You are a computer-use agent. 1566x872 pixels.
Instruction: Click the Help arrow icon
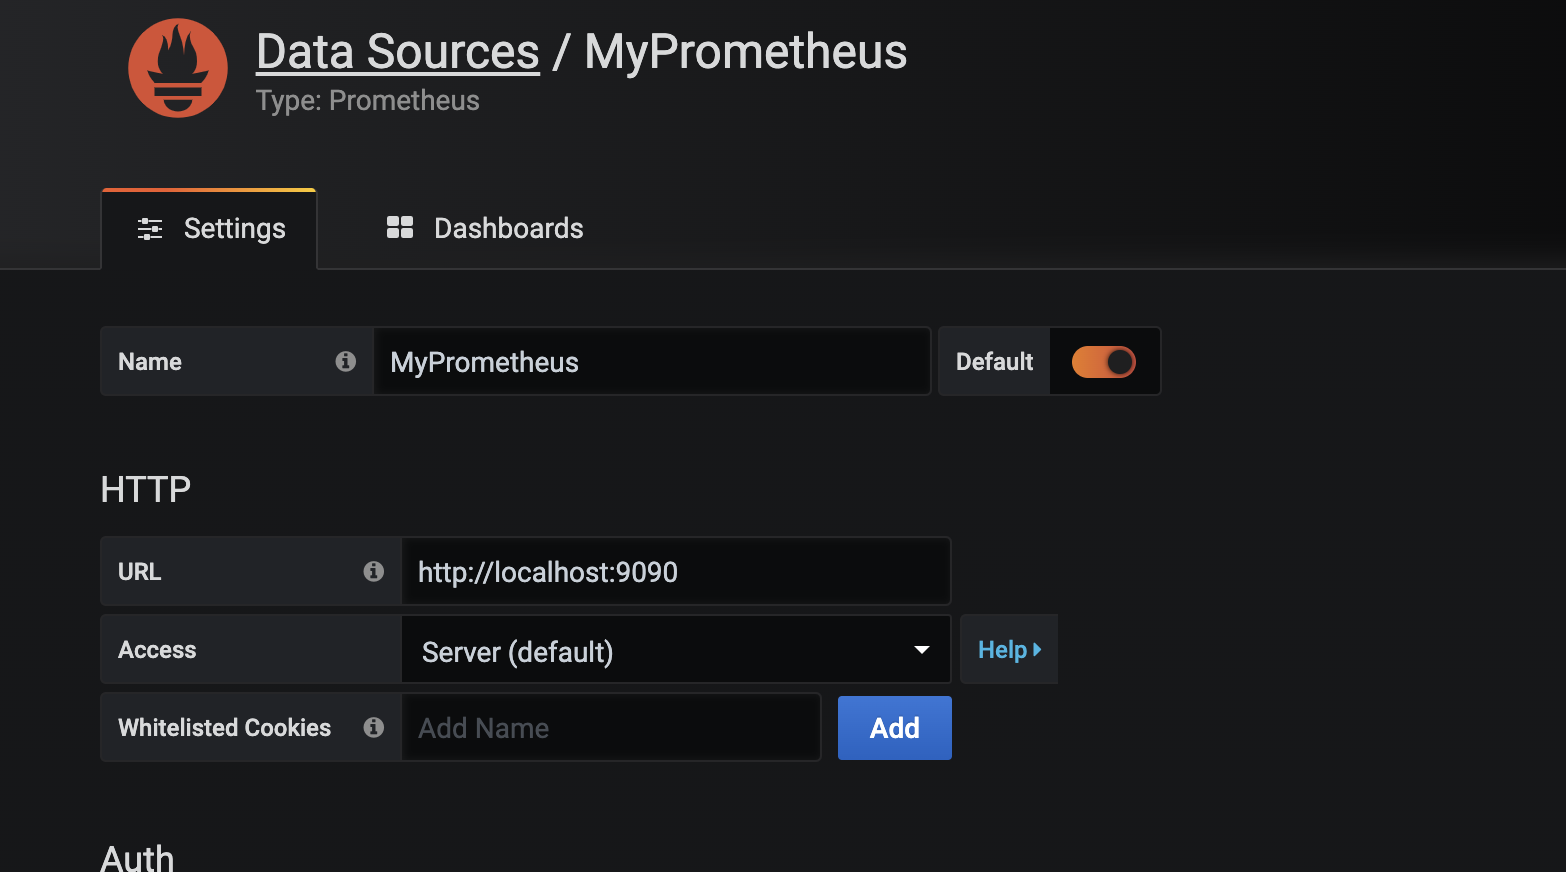[1037, 650]
